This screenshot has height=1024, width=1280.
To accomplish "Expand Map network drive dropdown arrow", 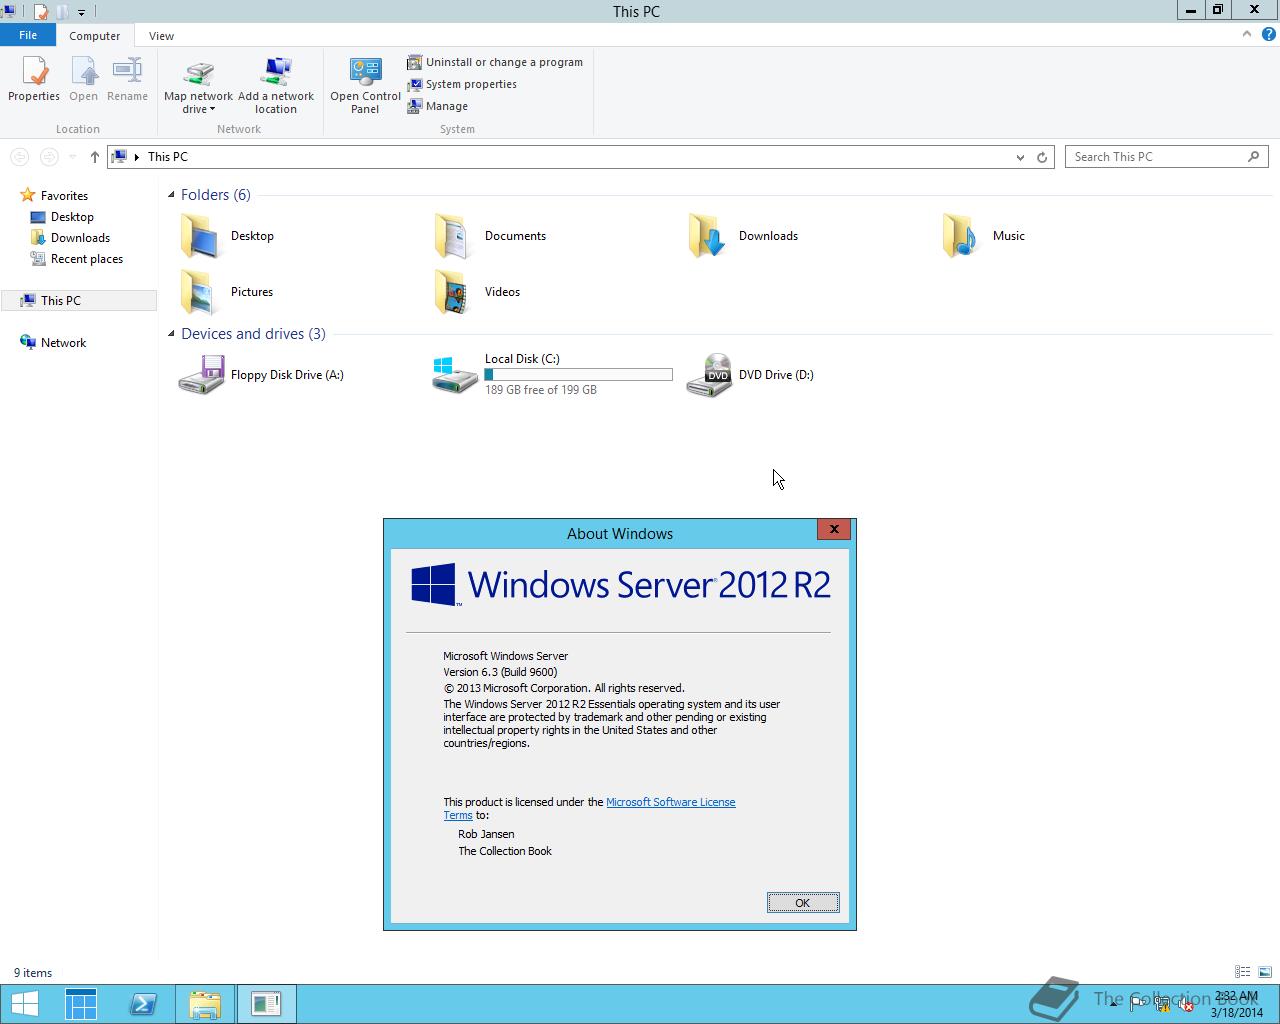I will coord(212,109).
